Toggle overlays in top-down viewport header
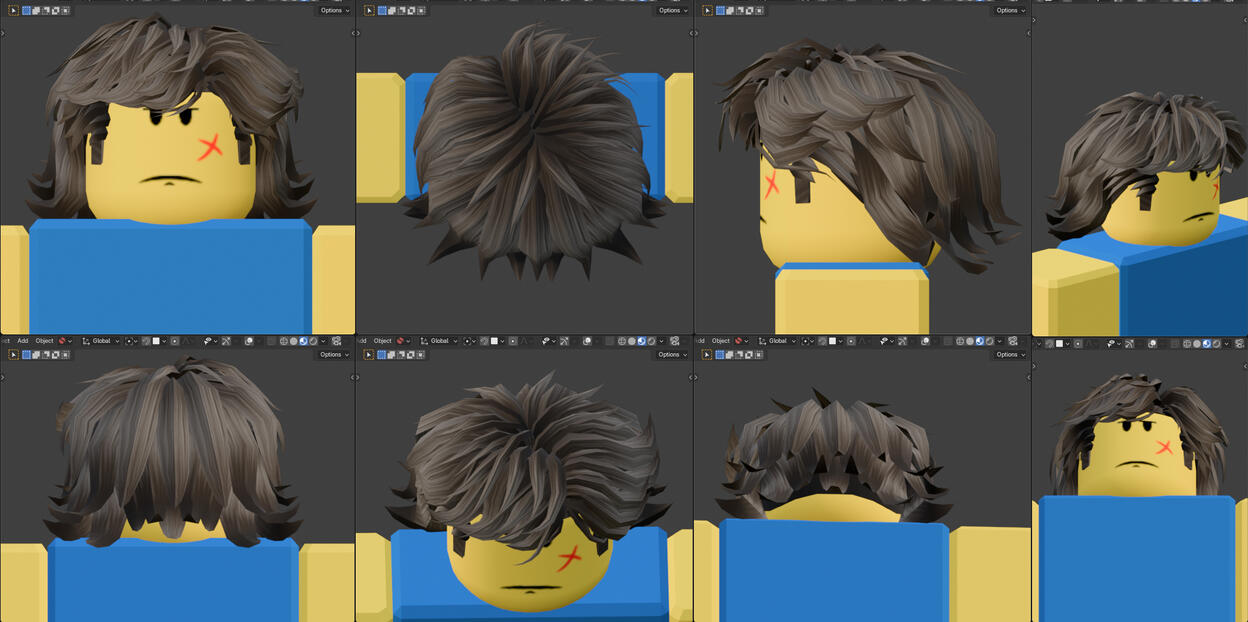 tap(587, 341)
